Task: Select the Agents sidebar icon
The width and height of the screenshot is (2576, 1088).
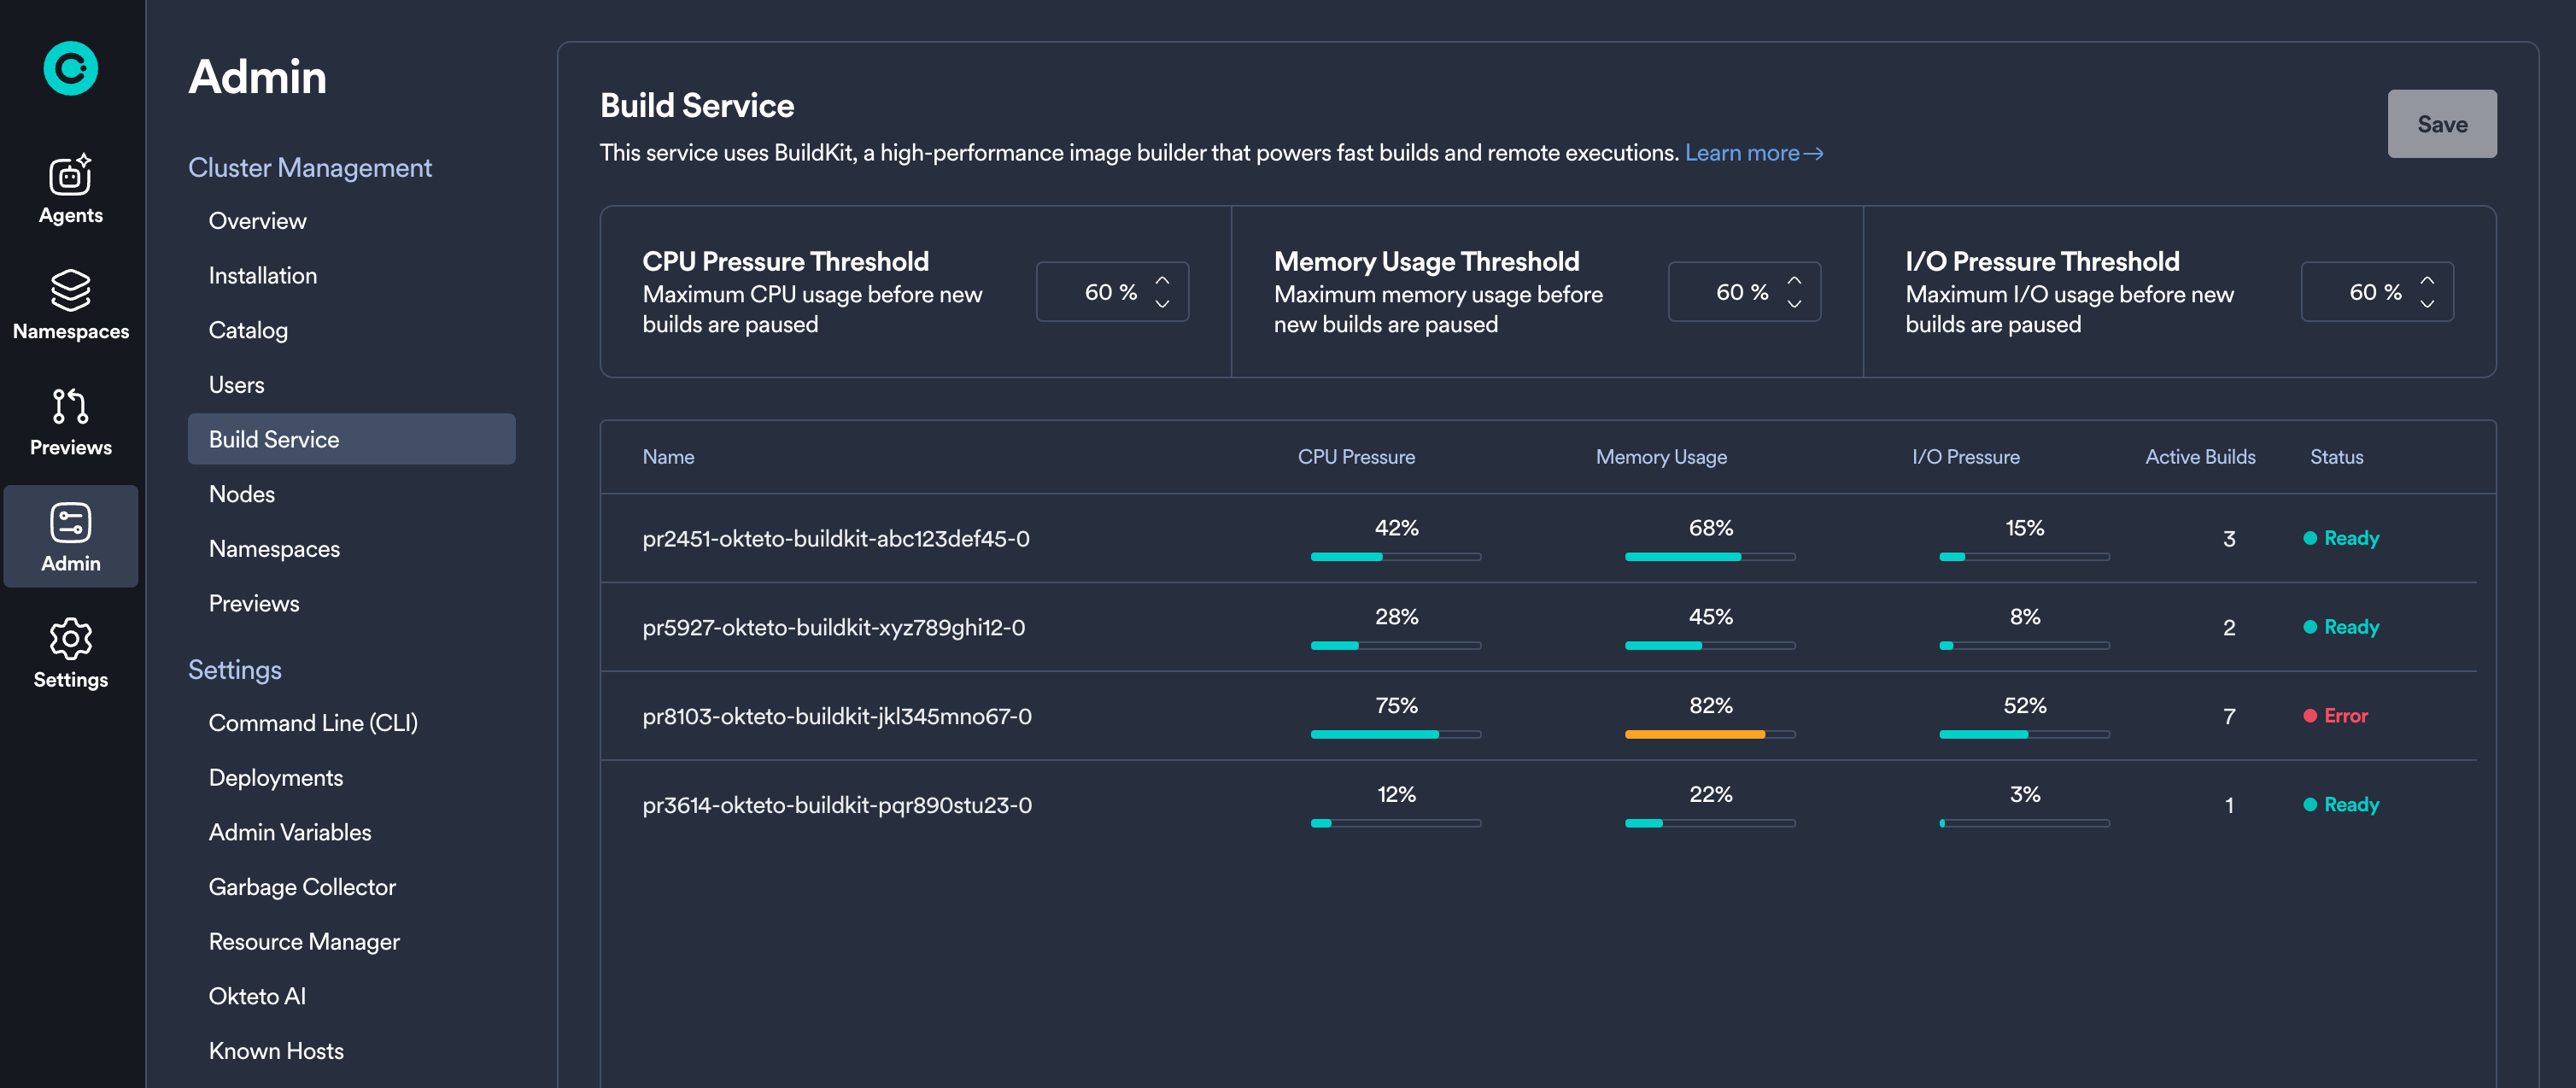Action: (70, 175)
